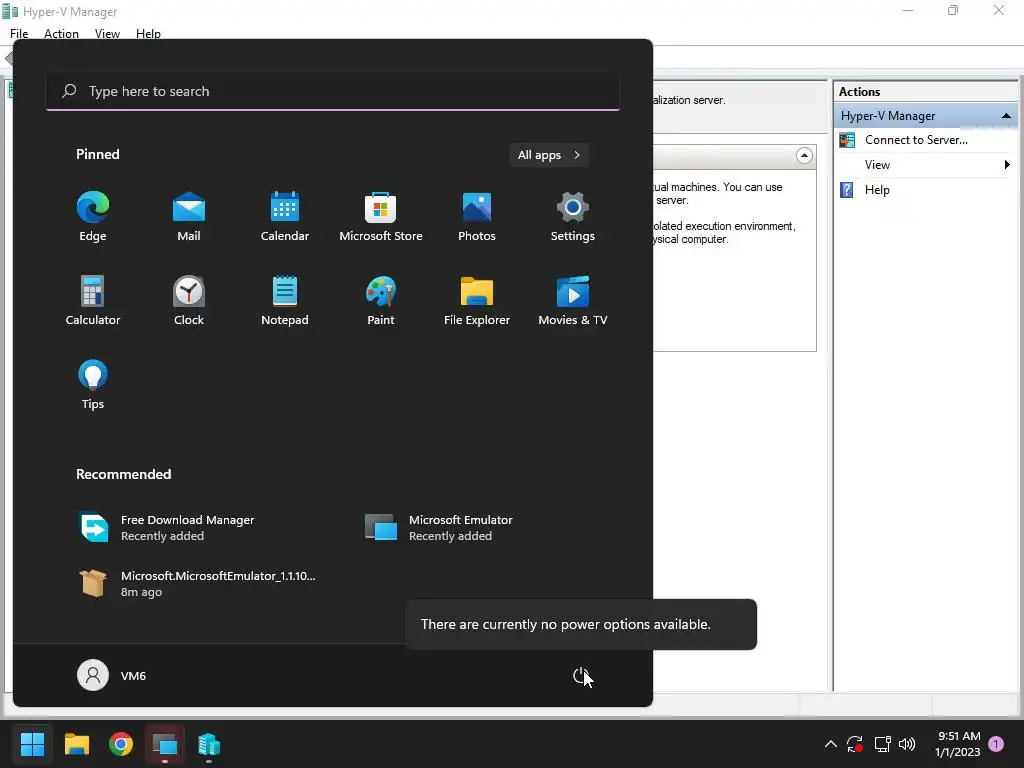1024x768 pixels.
Task: Click the power button in Start menu
Action: coord(581,675)
